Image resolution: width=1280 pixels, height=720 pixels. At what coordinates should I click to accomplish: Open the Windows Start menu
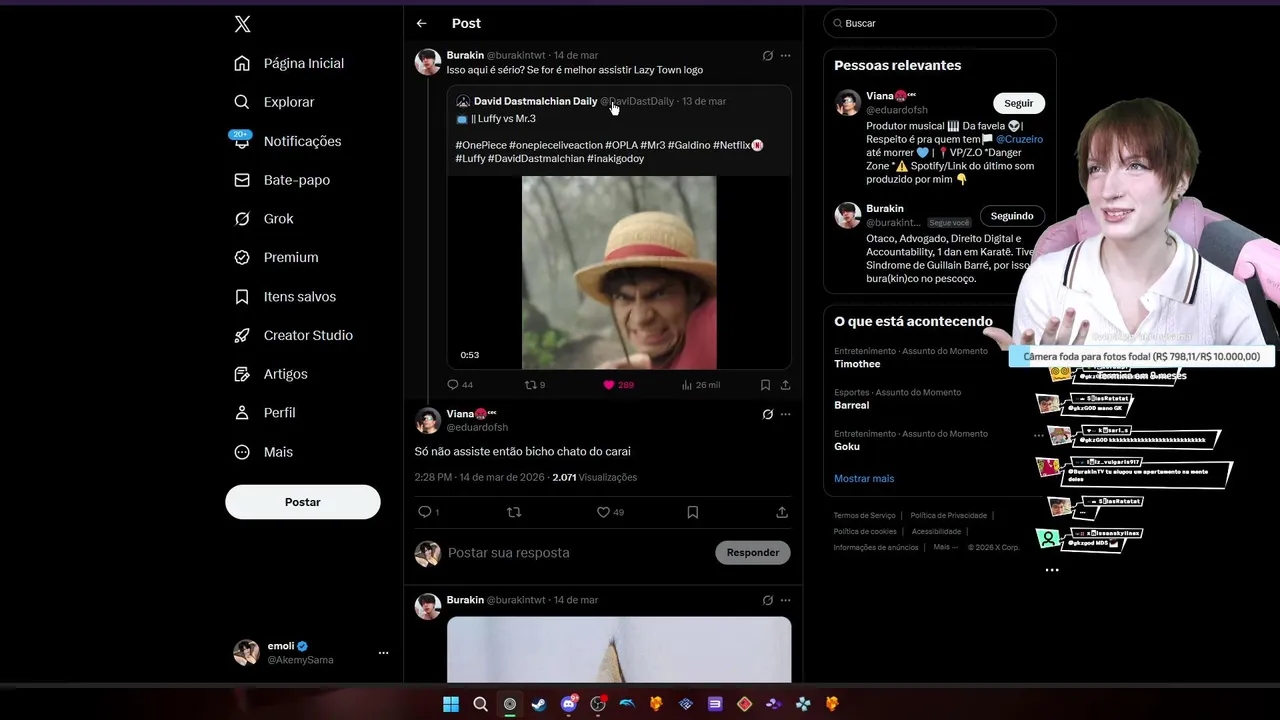(451, 704)
